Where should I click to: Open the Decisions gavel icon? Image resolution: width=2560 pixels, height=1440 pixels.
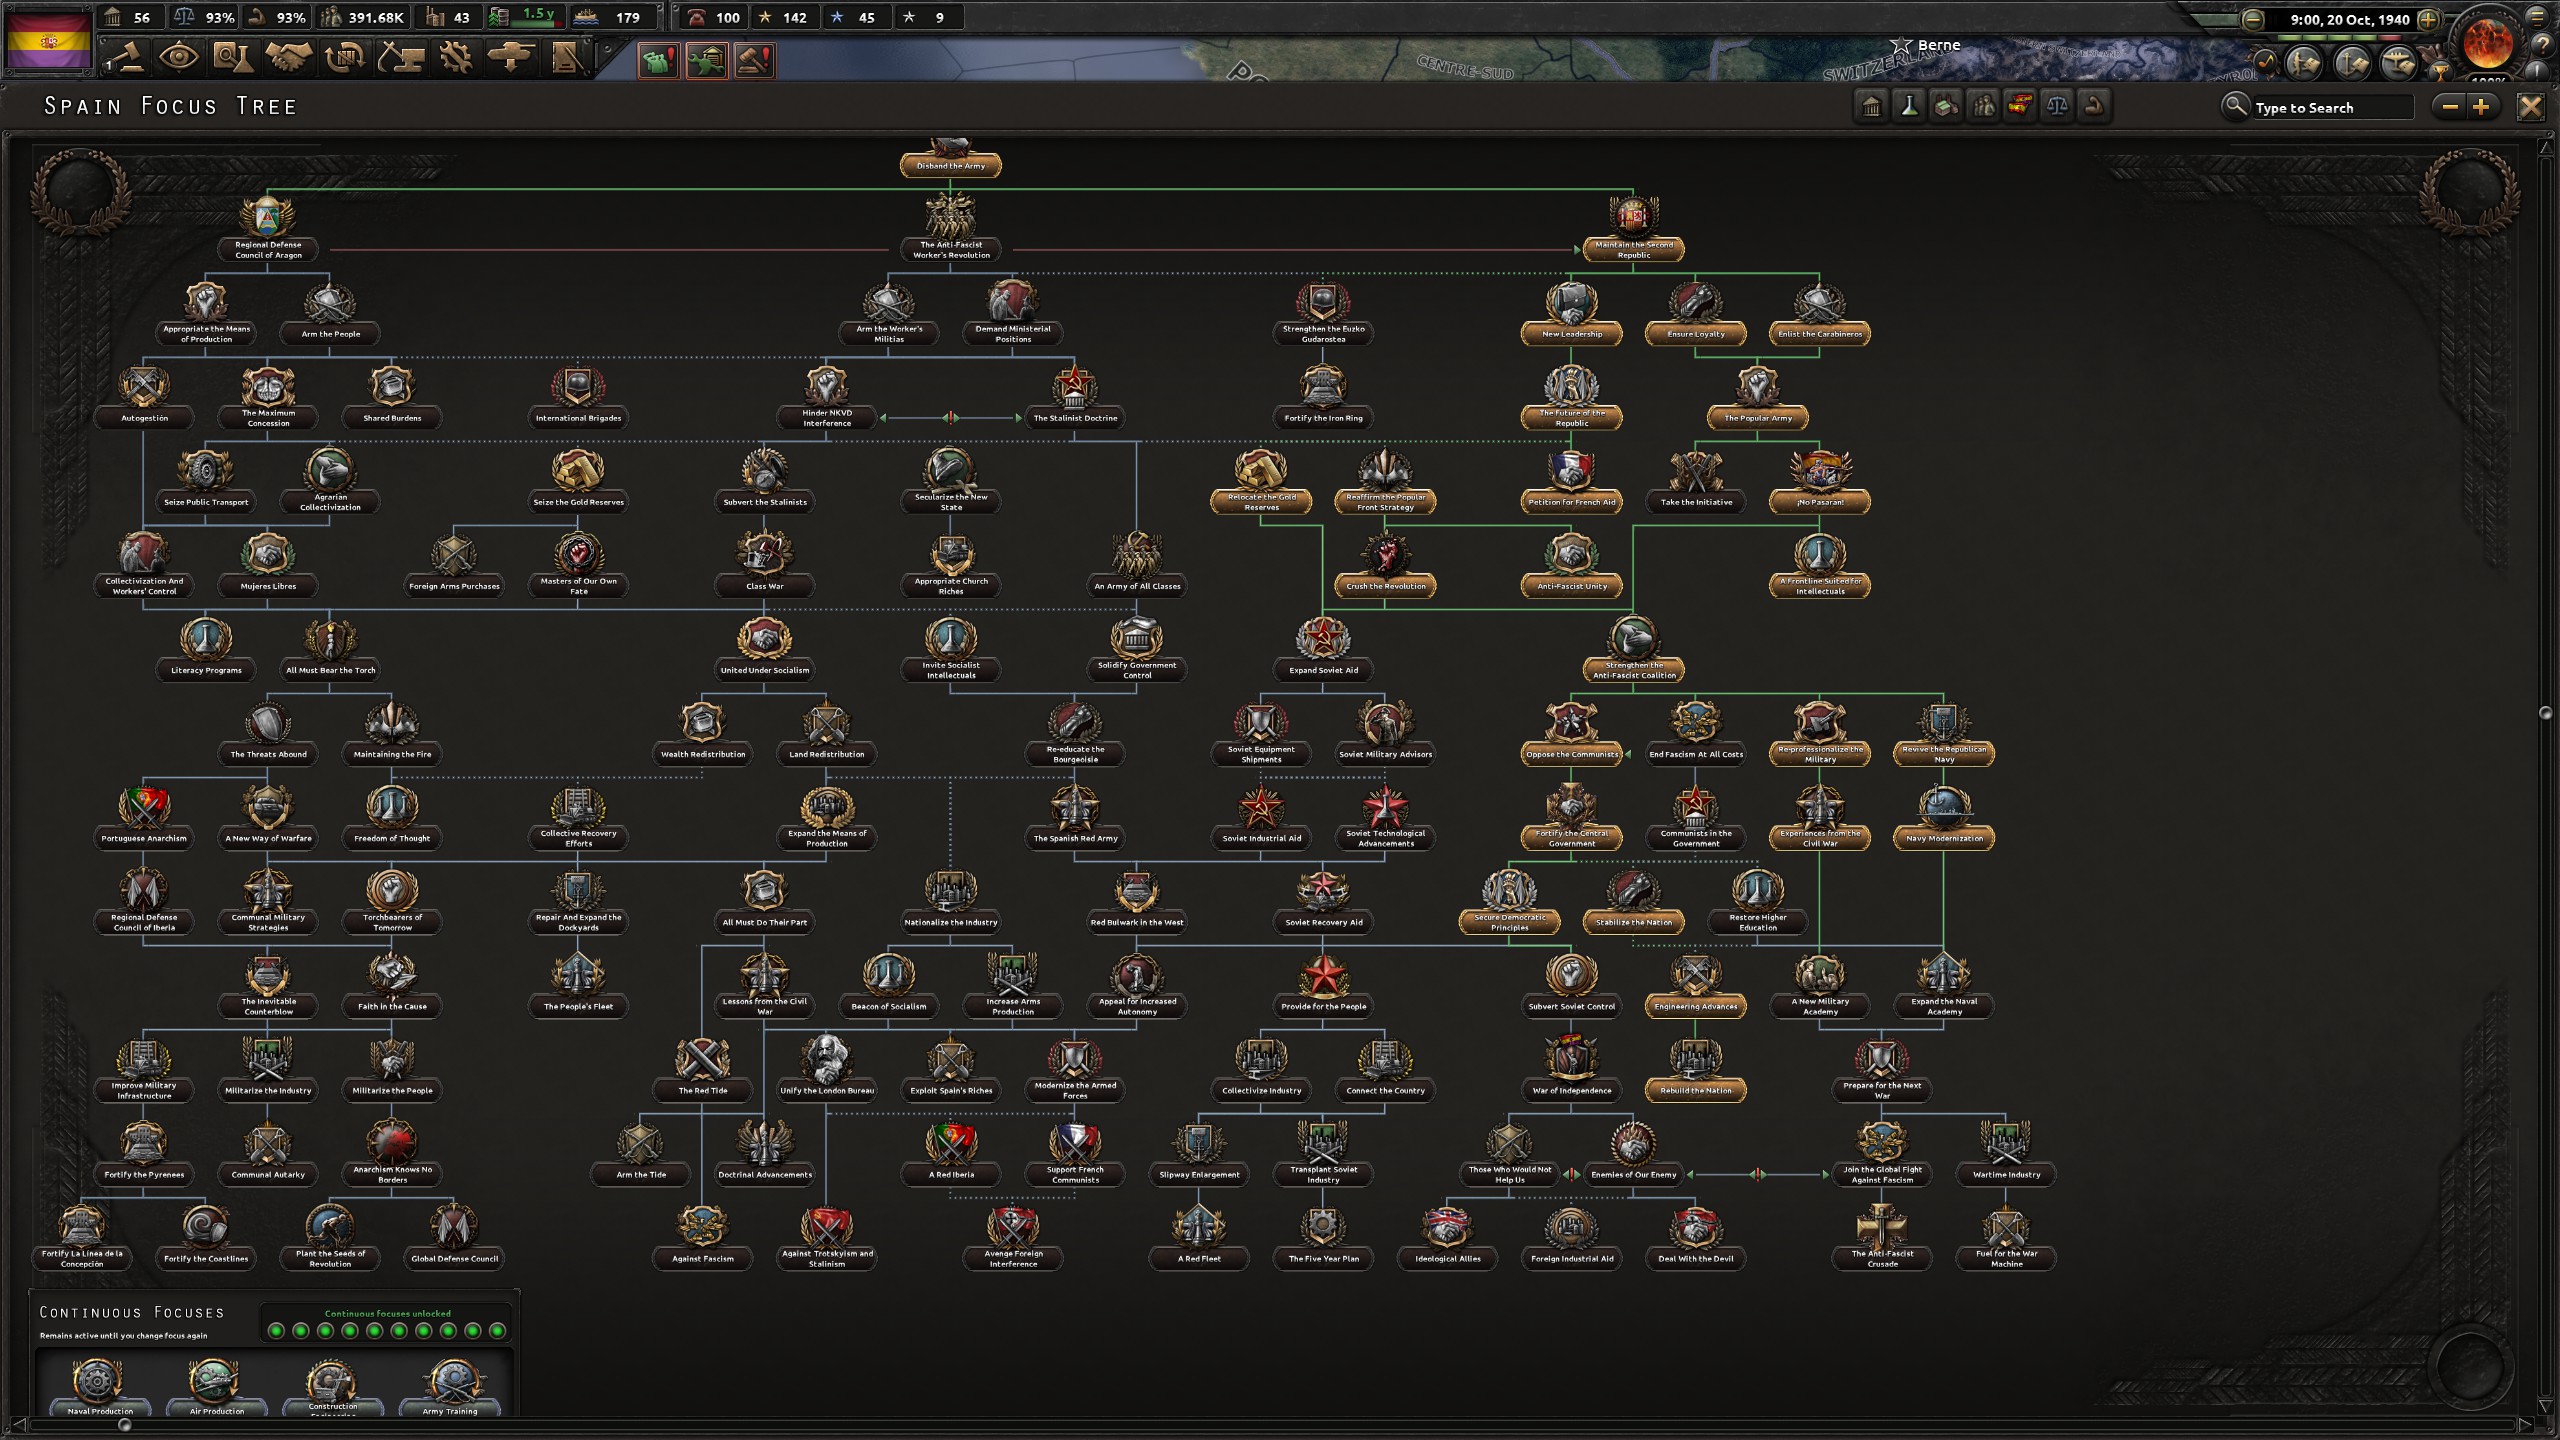[125, 57]
